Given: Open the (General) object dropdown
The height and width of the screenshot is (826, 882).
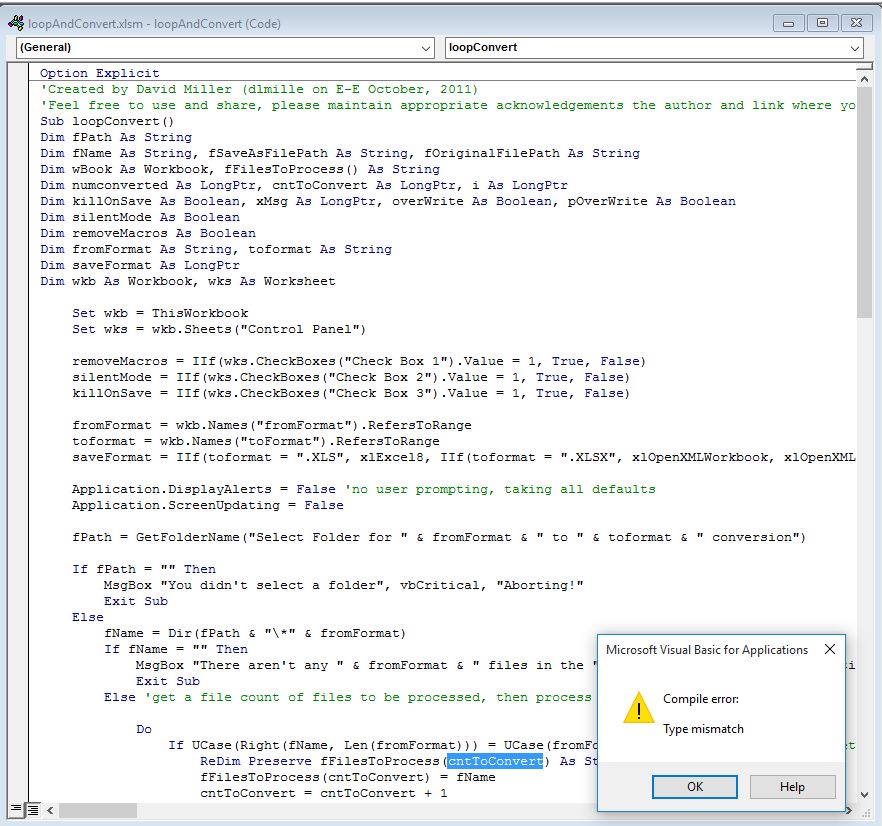Looking at the screenshot, I should click(x=426, y=48).
